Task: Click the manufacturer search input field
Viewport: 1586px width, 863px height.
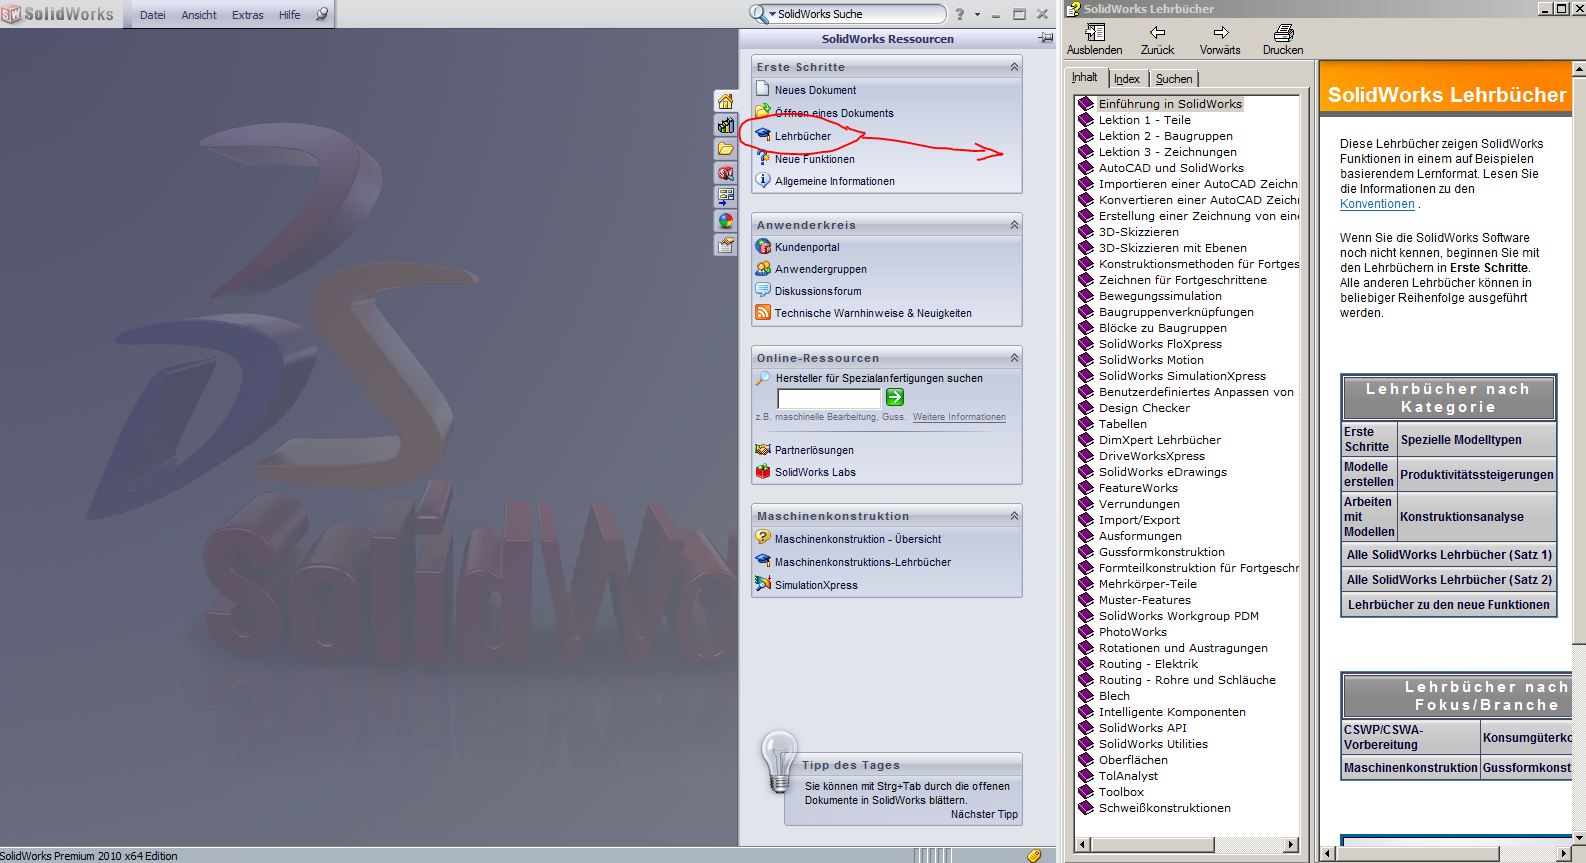Action: 829,398
